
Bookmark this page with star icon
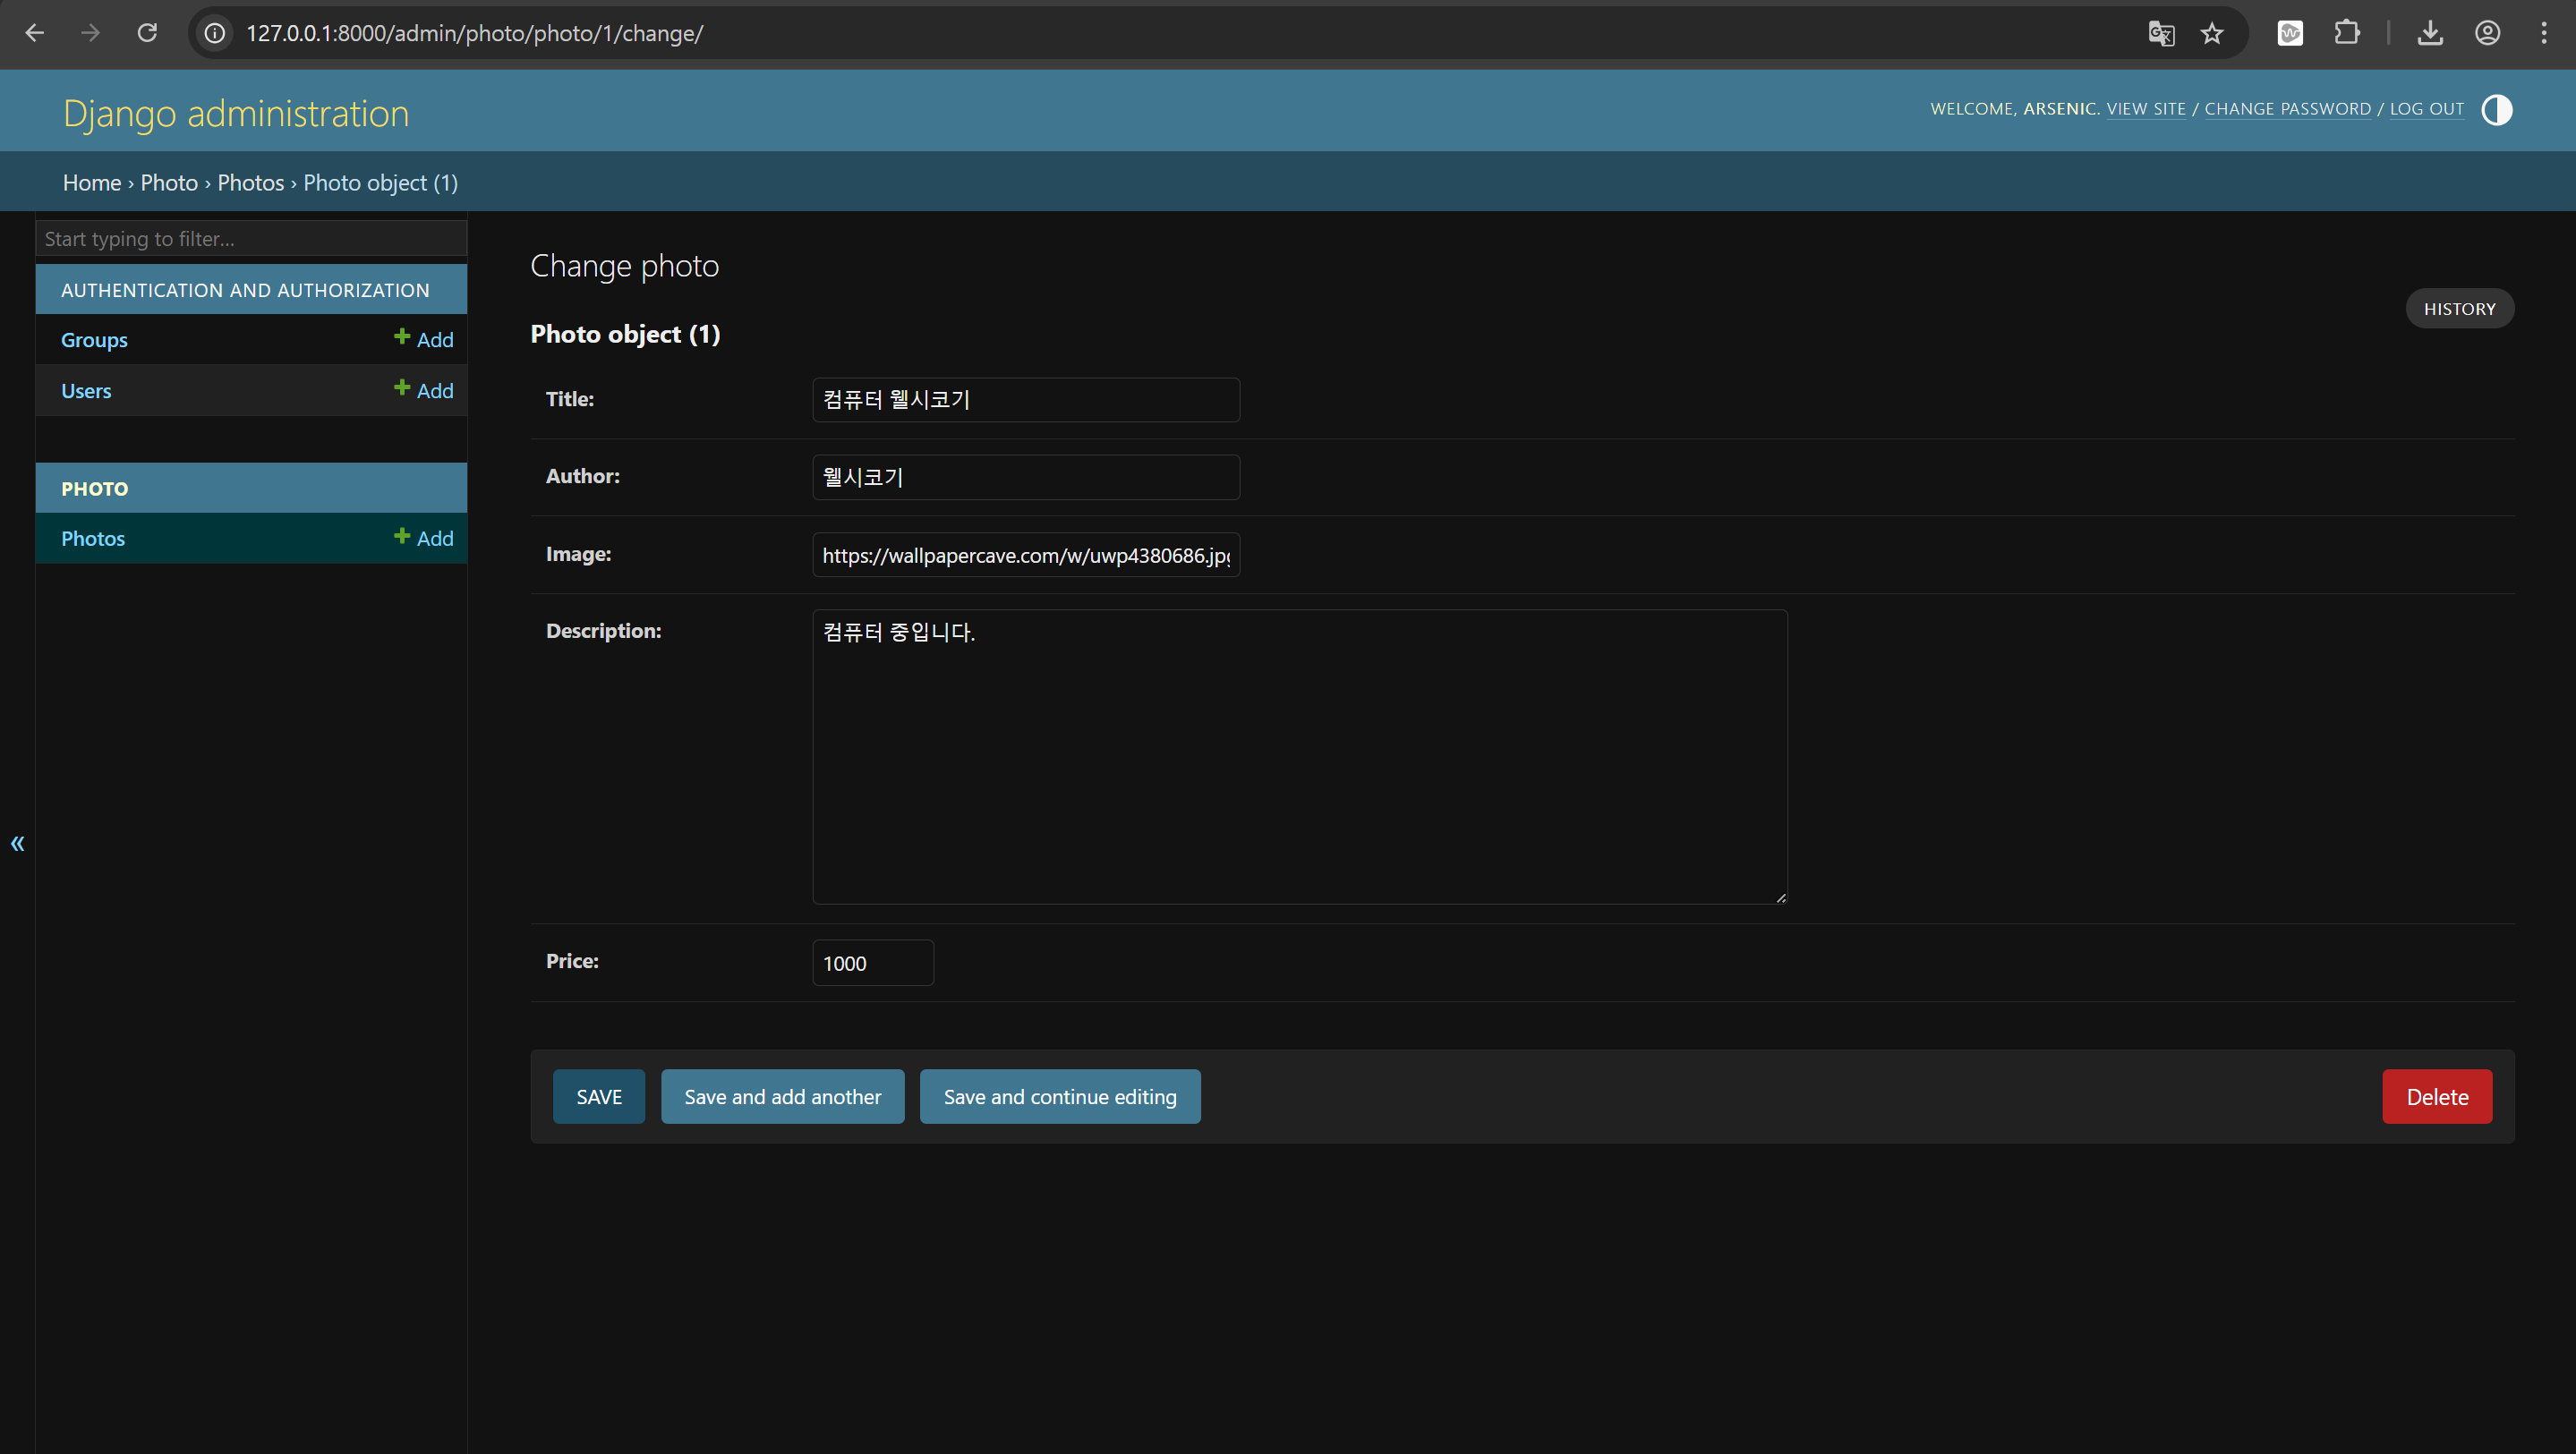click(2212, 33)
